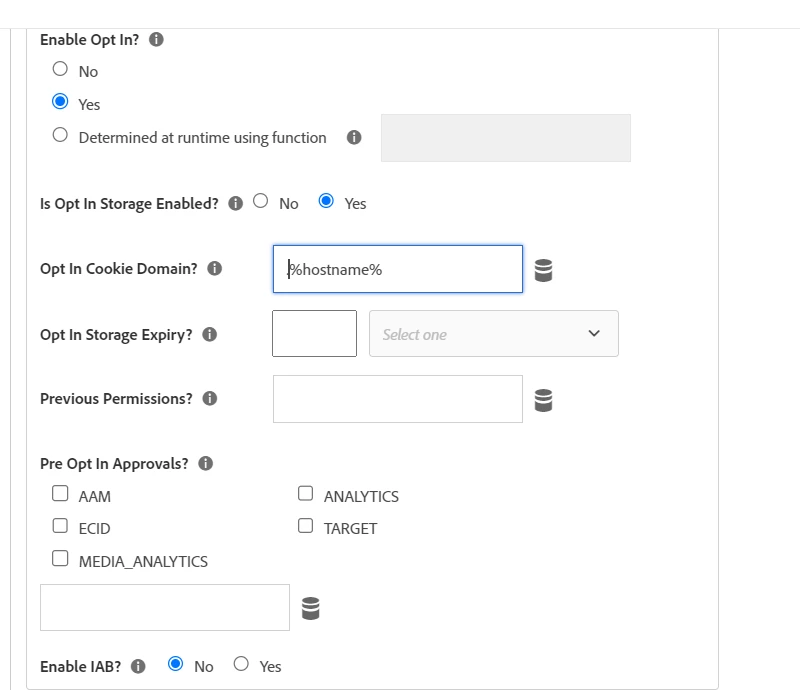
Task: Open the storage expiry 'Select one' dropdown
Action: click(494, 334)
